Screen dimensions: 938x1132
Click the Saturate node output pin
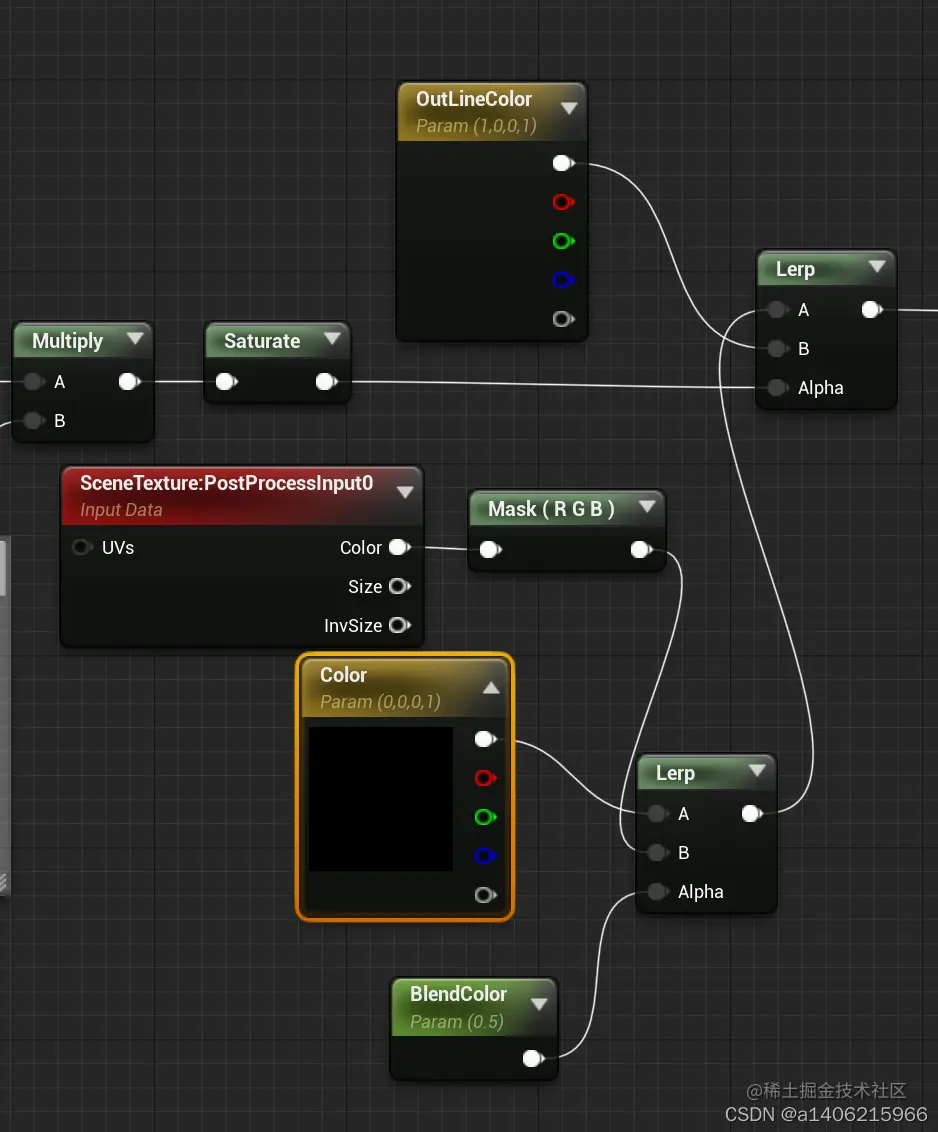coord(326,382)
